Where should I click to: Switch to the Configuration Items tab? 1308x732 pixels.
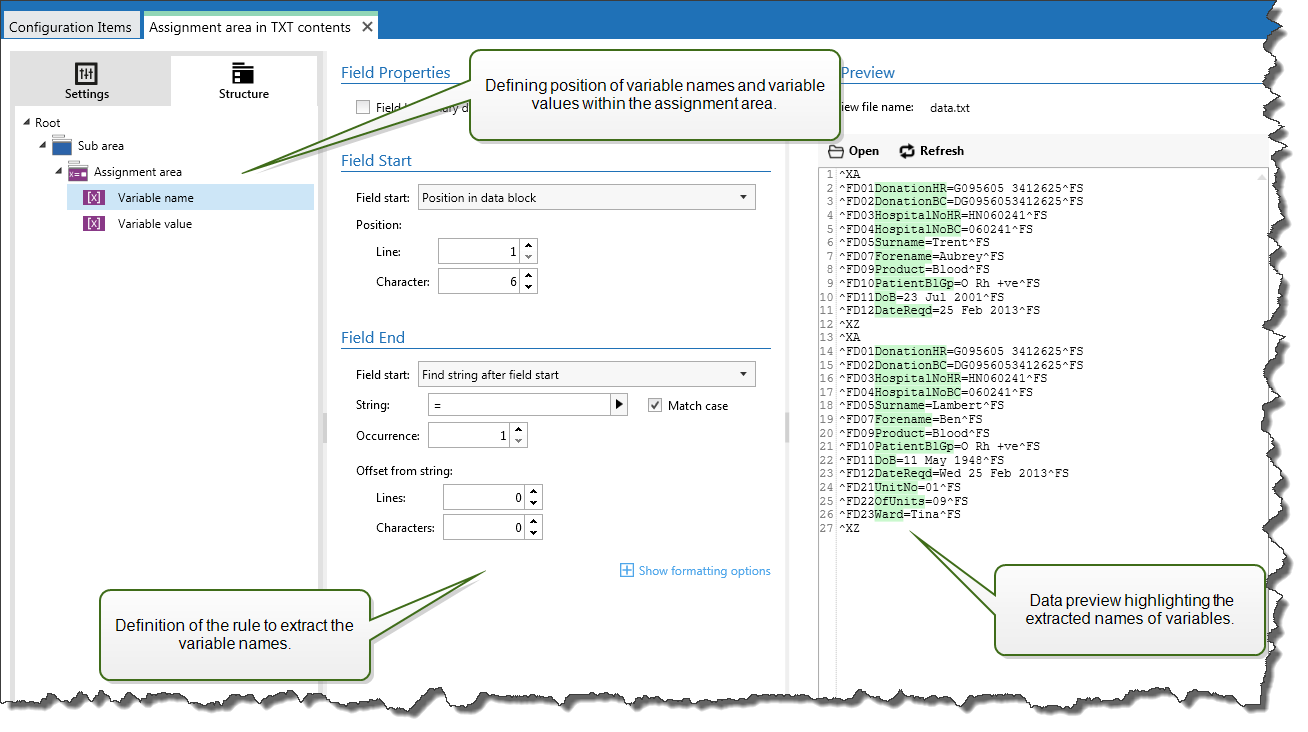(70, 27)
